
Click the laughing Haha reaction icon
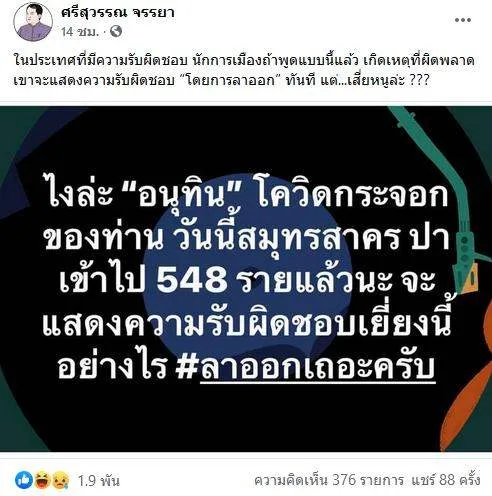click(42, 480)
